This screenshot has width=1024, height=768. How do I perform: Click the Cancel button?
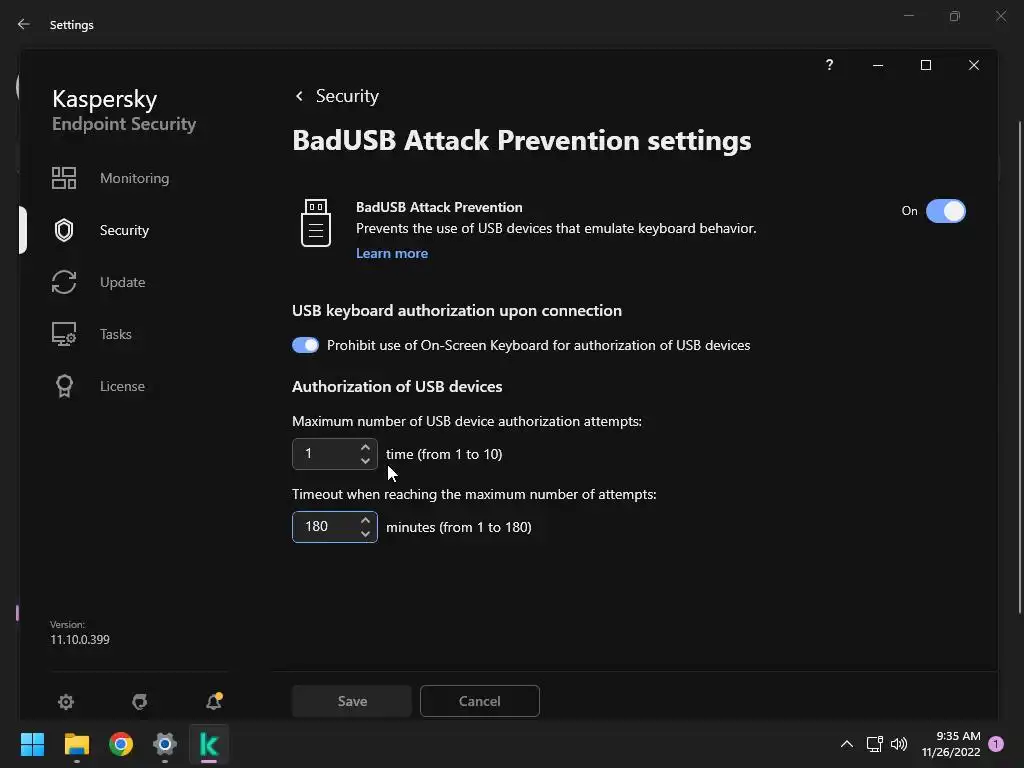point(479,701)
